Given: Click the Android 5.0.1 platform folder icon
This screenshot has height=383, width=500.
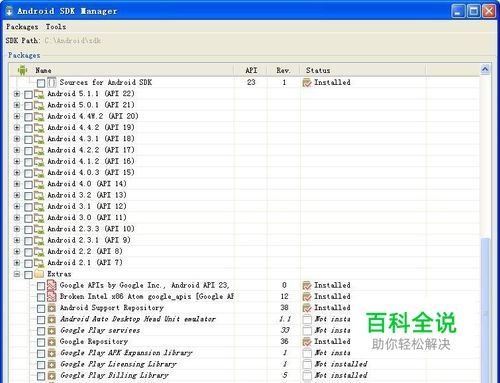Looking at the screenshot, I should point(39,106).
